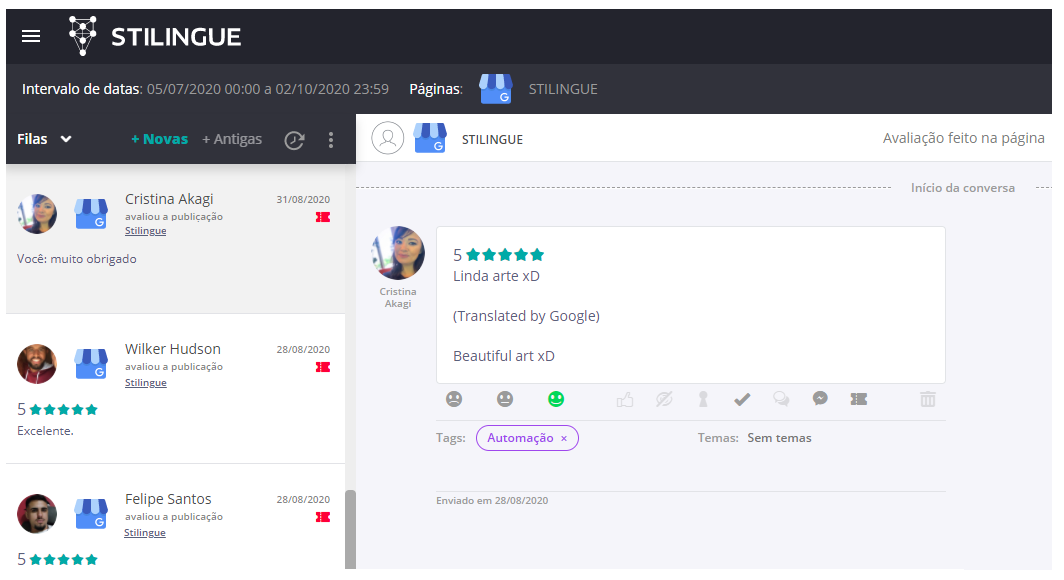Click 'Início da conversa' marker
Screen dimensions: 1064x580
pos(963,188)
